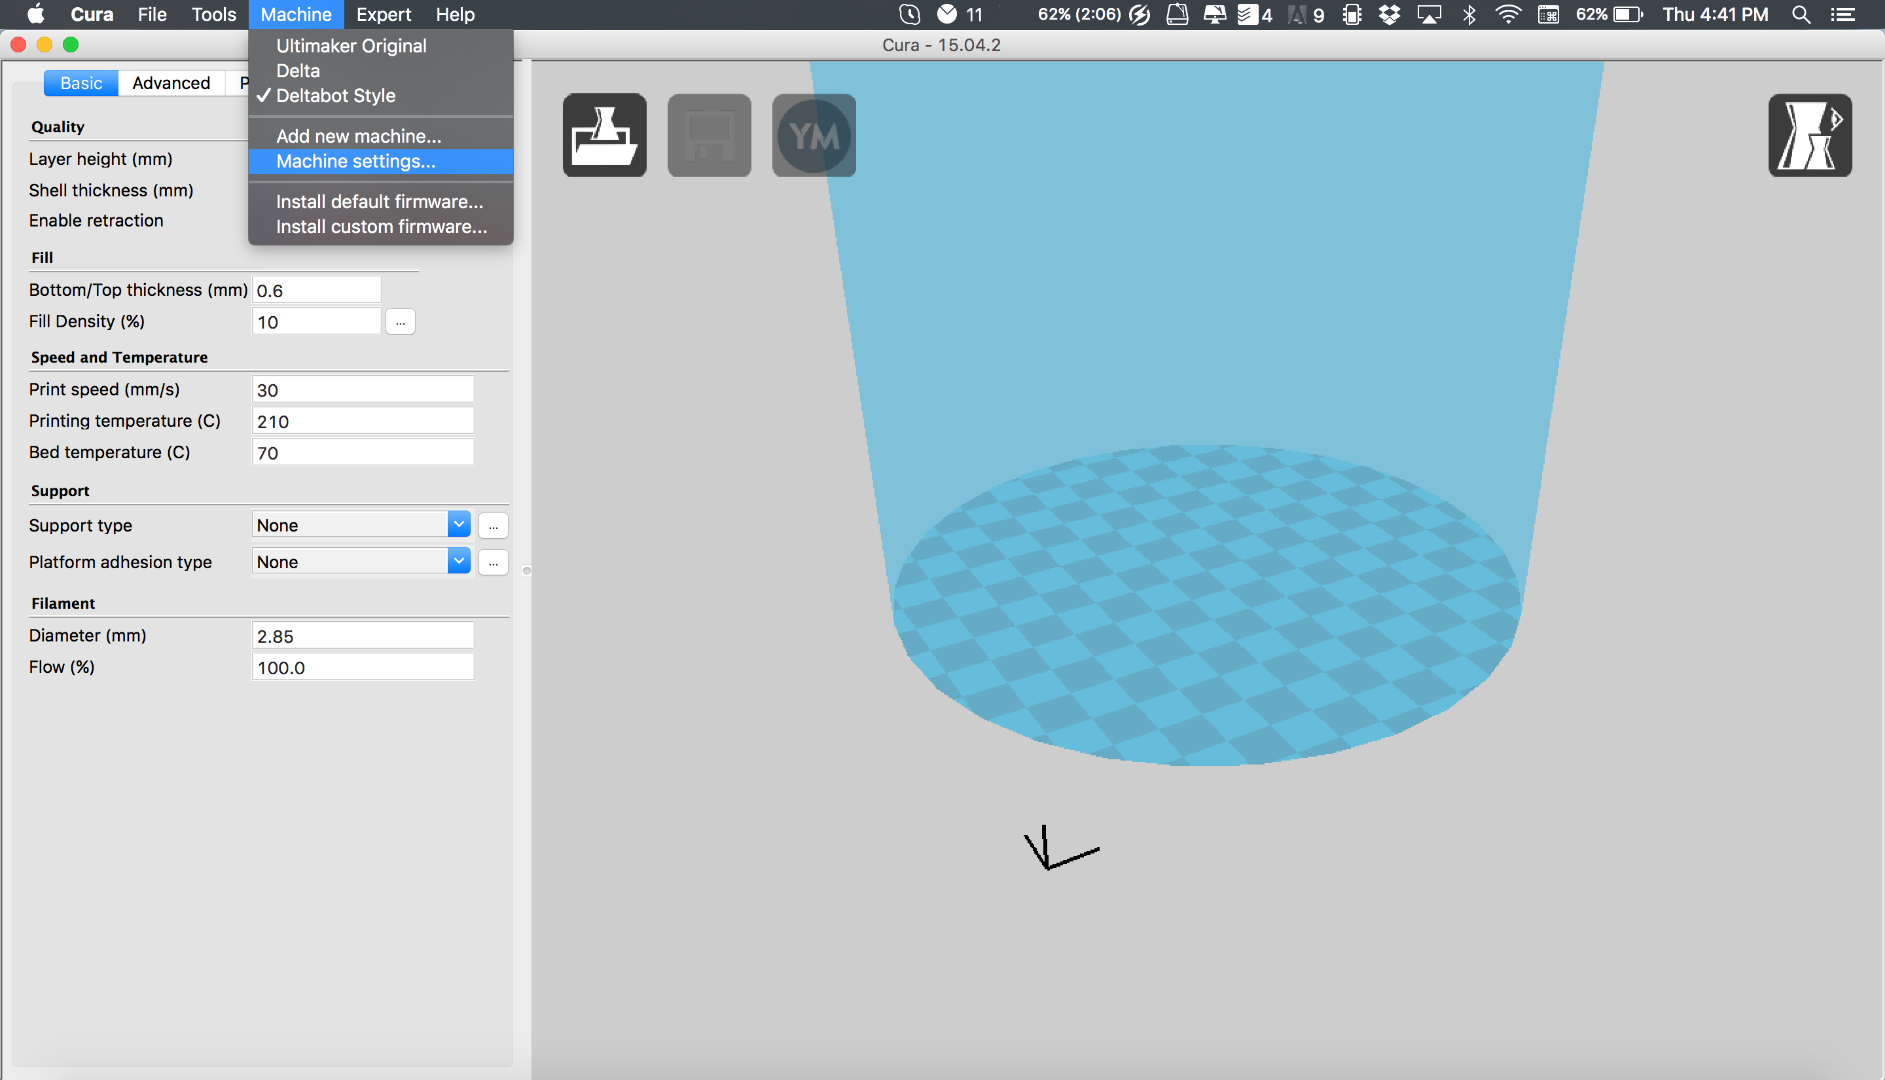
Task: Click the YouMagine share icon
Action: 814,135
